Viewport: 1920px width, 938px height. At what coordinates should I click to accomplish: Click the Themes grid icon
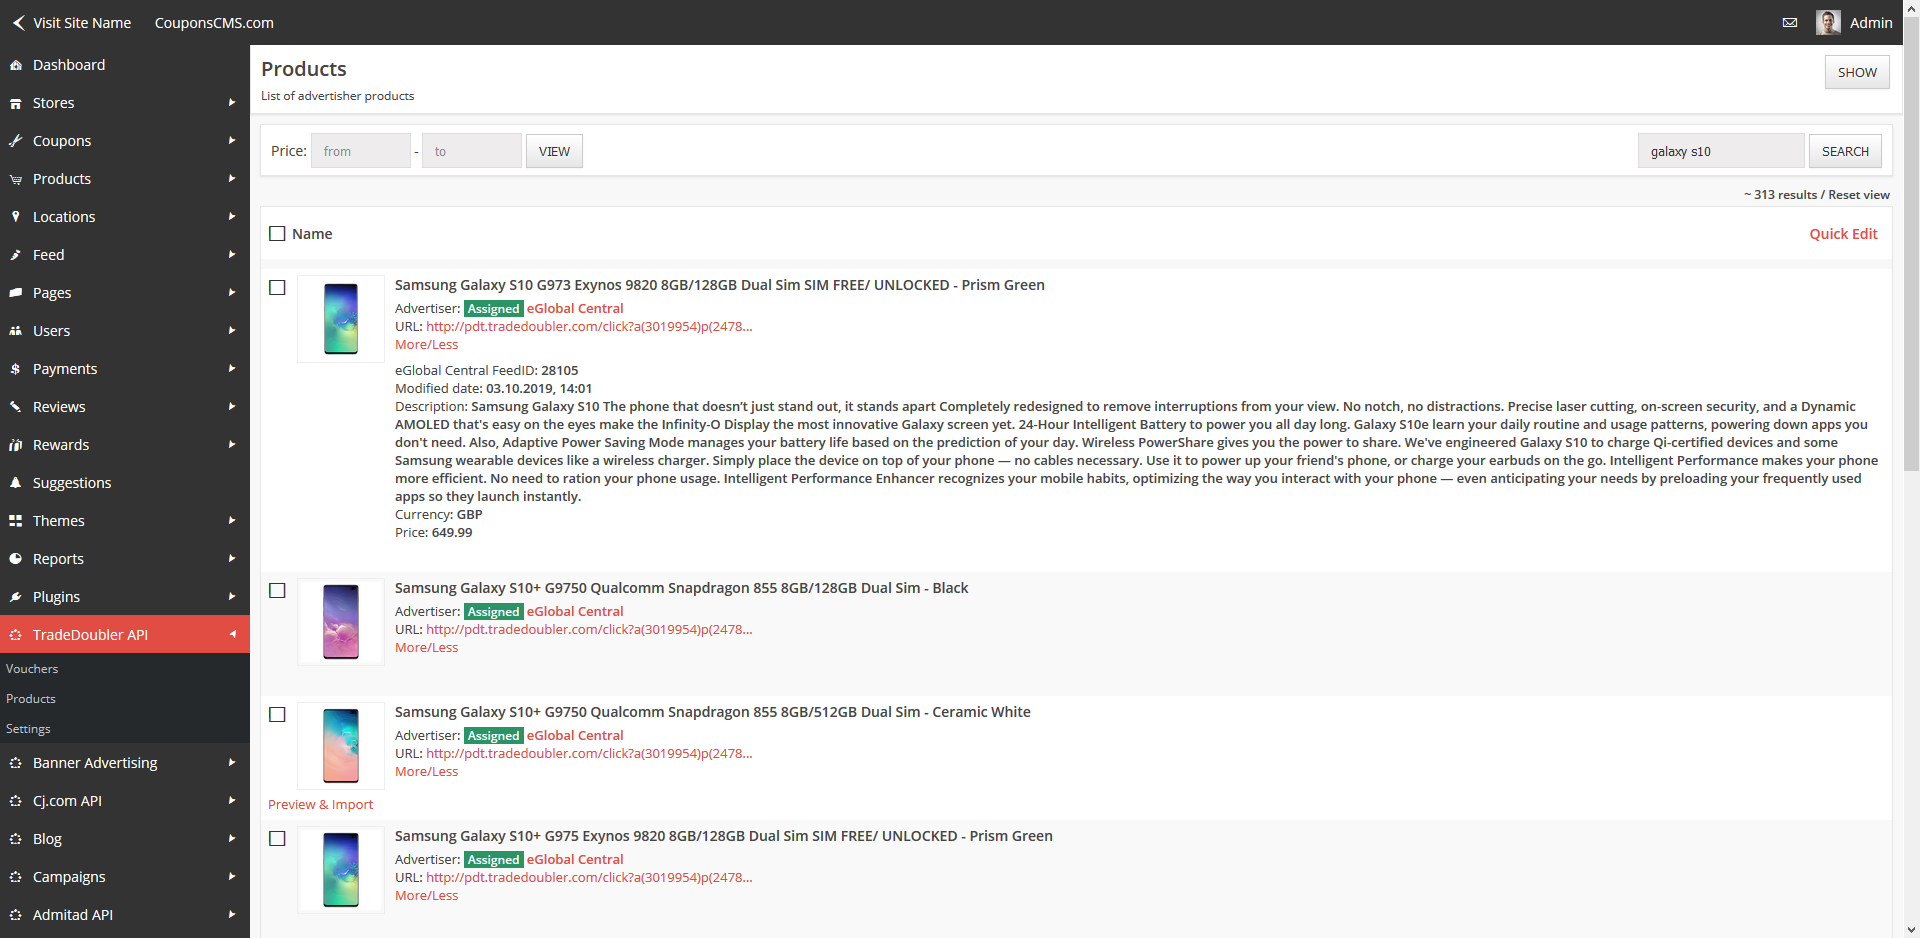15,521
